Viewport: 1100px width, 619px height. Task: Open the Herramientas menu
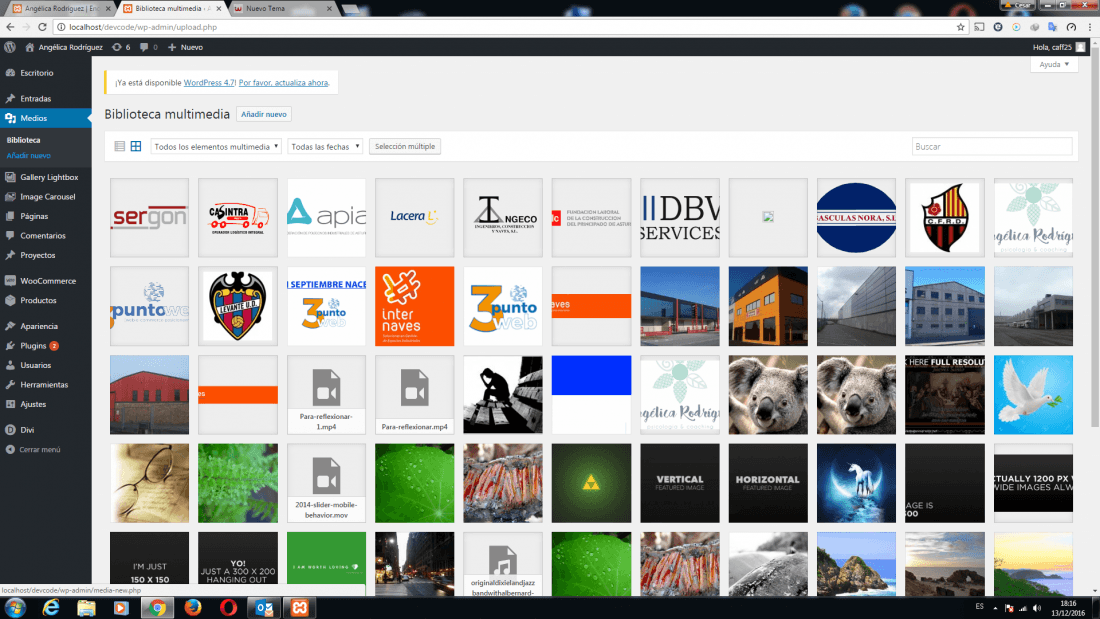click(x=46, y=385)
